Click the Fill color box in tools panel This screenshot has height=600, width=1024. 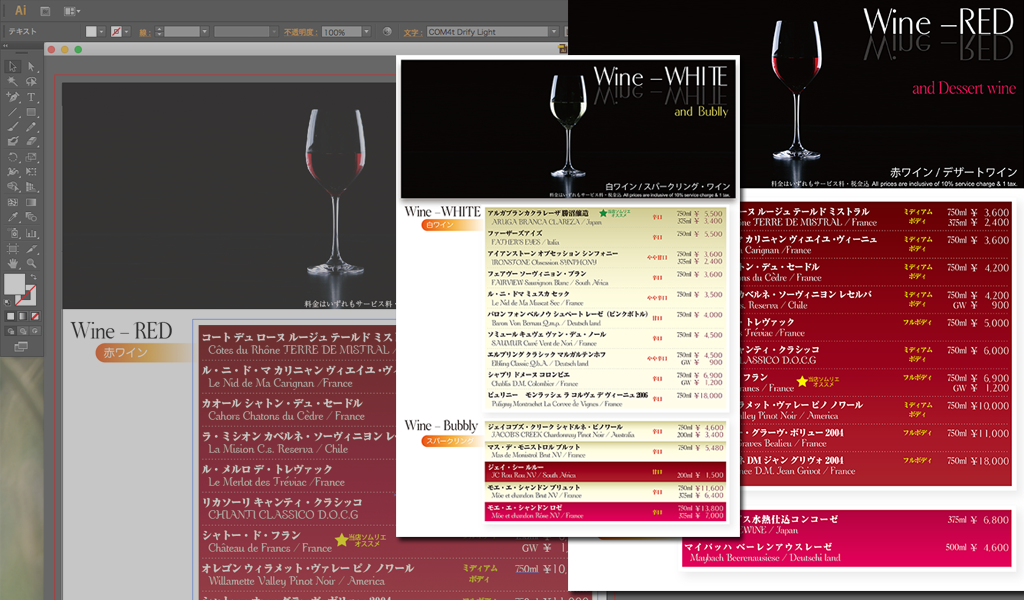coord(14,285)
